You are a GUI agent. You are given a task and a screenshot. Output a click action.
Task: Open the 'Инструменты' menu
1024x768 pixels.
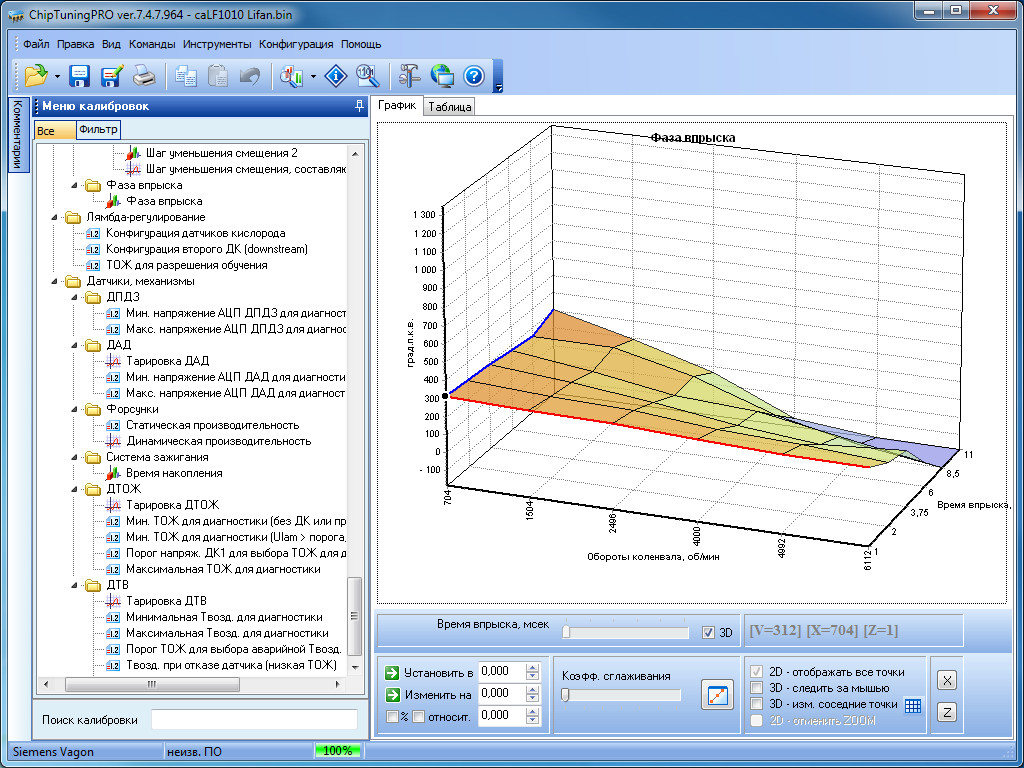click(217, 44)
